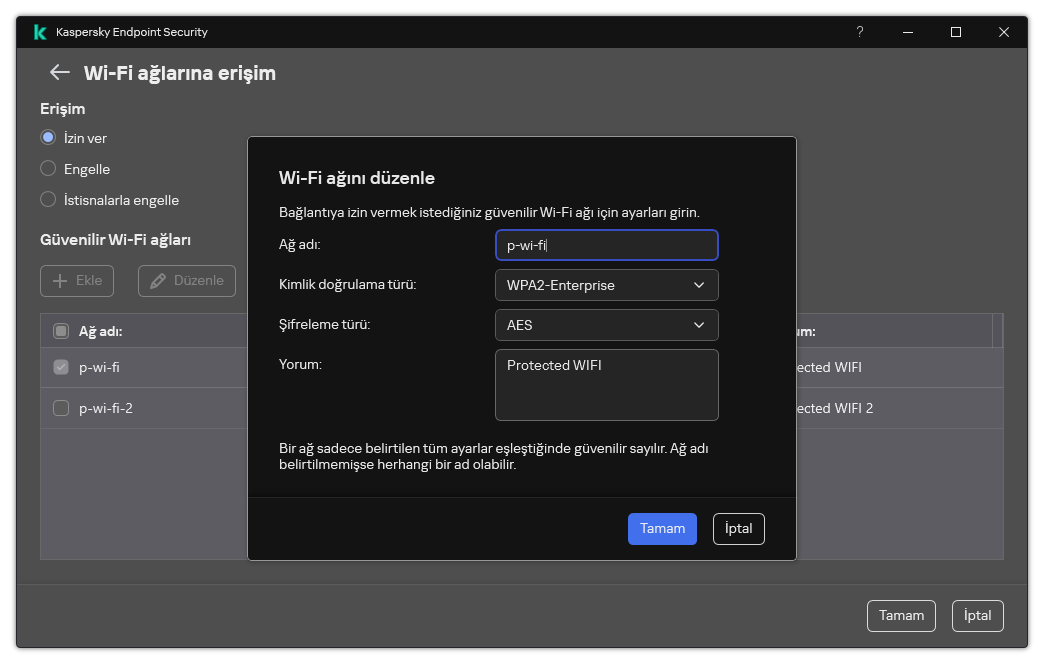The width and height of the screenshot is (1044, 664).
Task: Toggle the select-all checkbox in the table header
Action: [60, 330]
